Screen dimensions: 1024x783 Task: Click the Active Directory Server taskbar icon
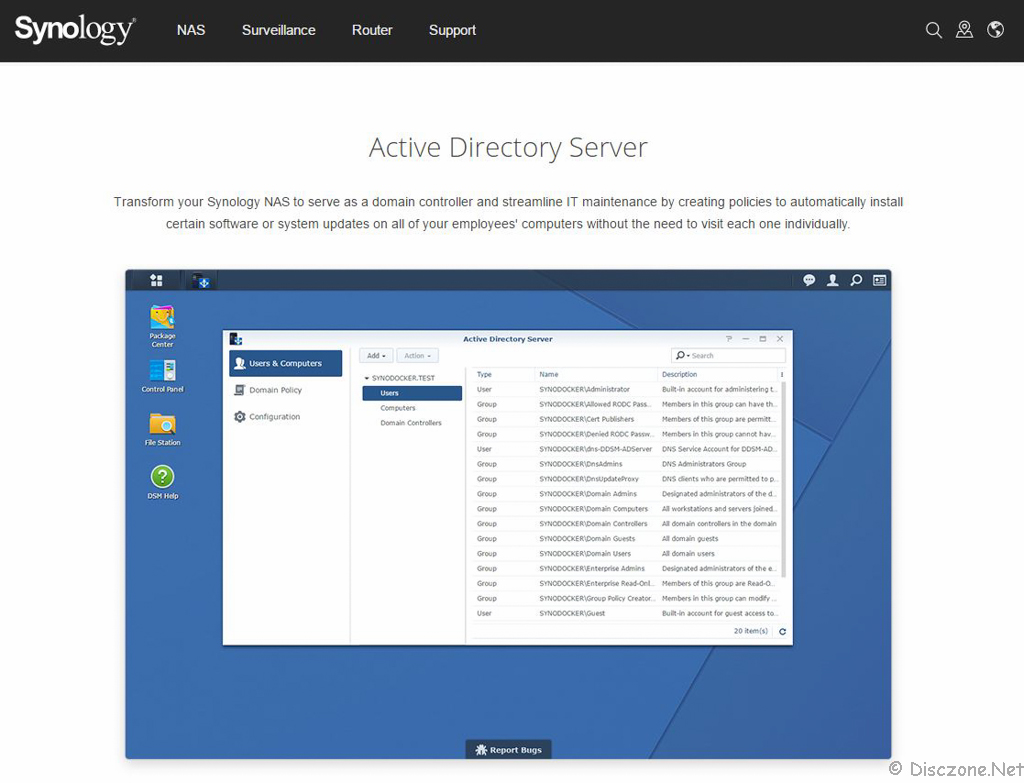pyautogui.click(x=202, y=281)
